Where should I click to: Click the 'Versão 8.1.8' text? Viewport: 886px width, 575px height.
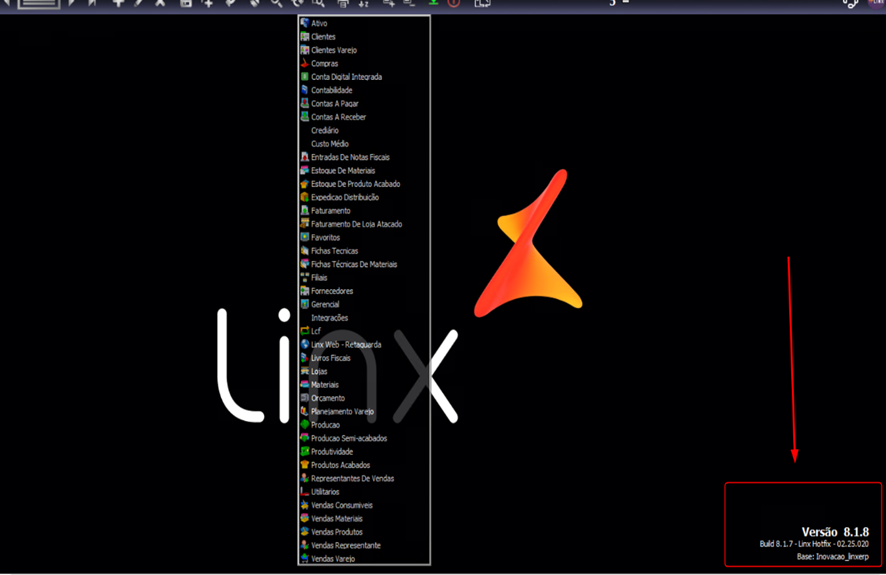[835, 532]
